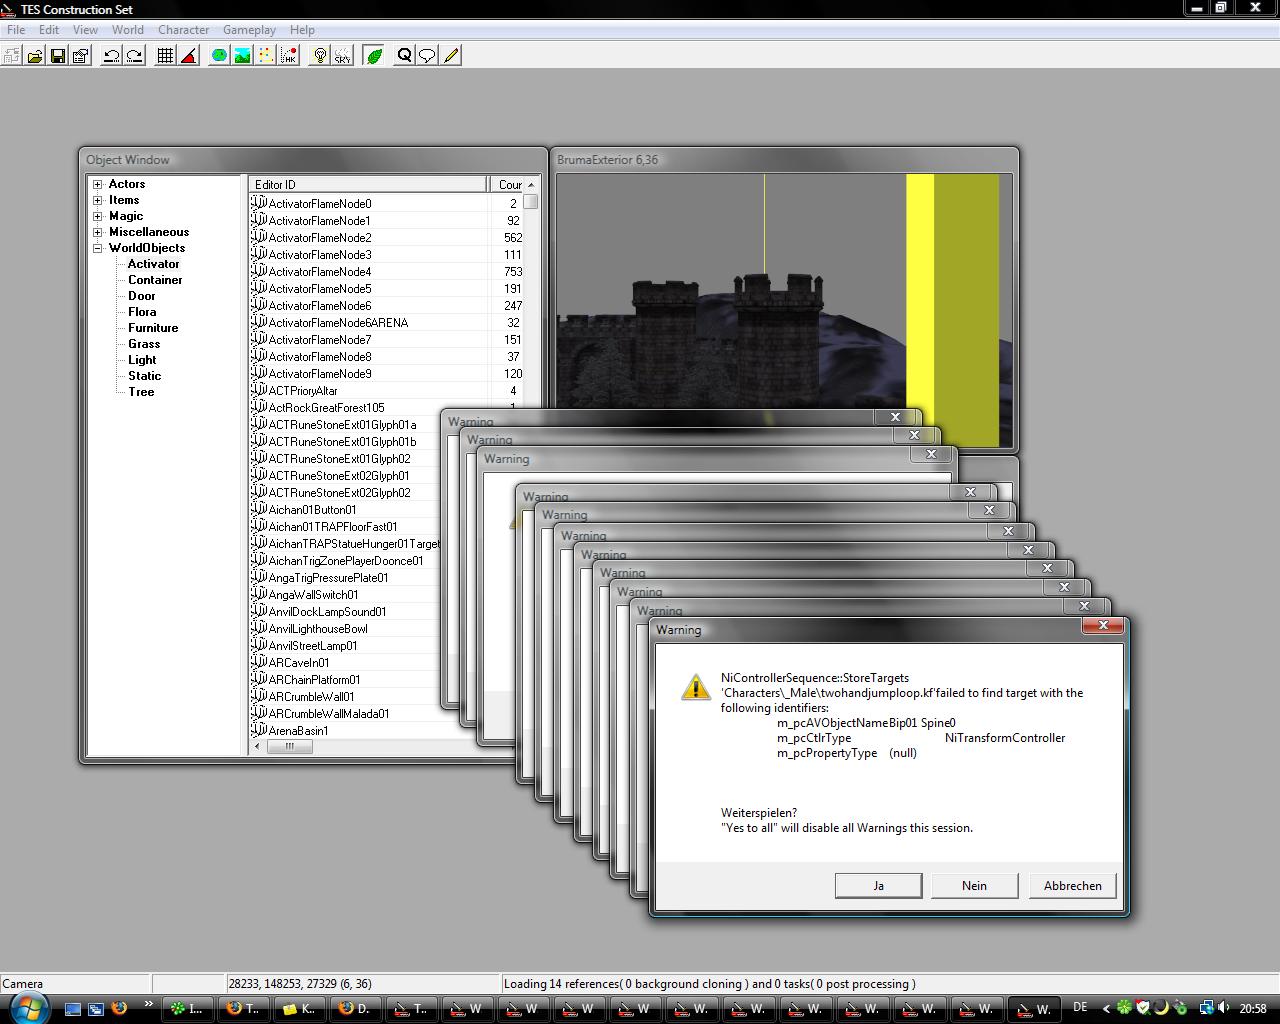Image resolution: width=1280 pixels, height=1024 pixels.
Task: Click the Windows Start orb
Action: [x=27, y=1008]
